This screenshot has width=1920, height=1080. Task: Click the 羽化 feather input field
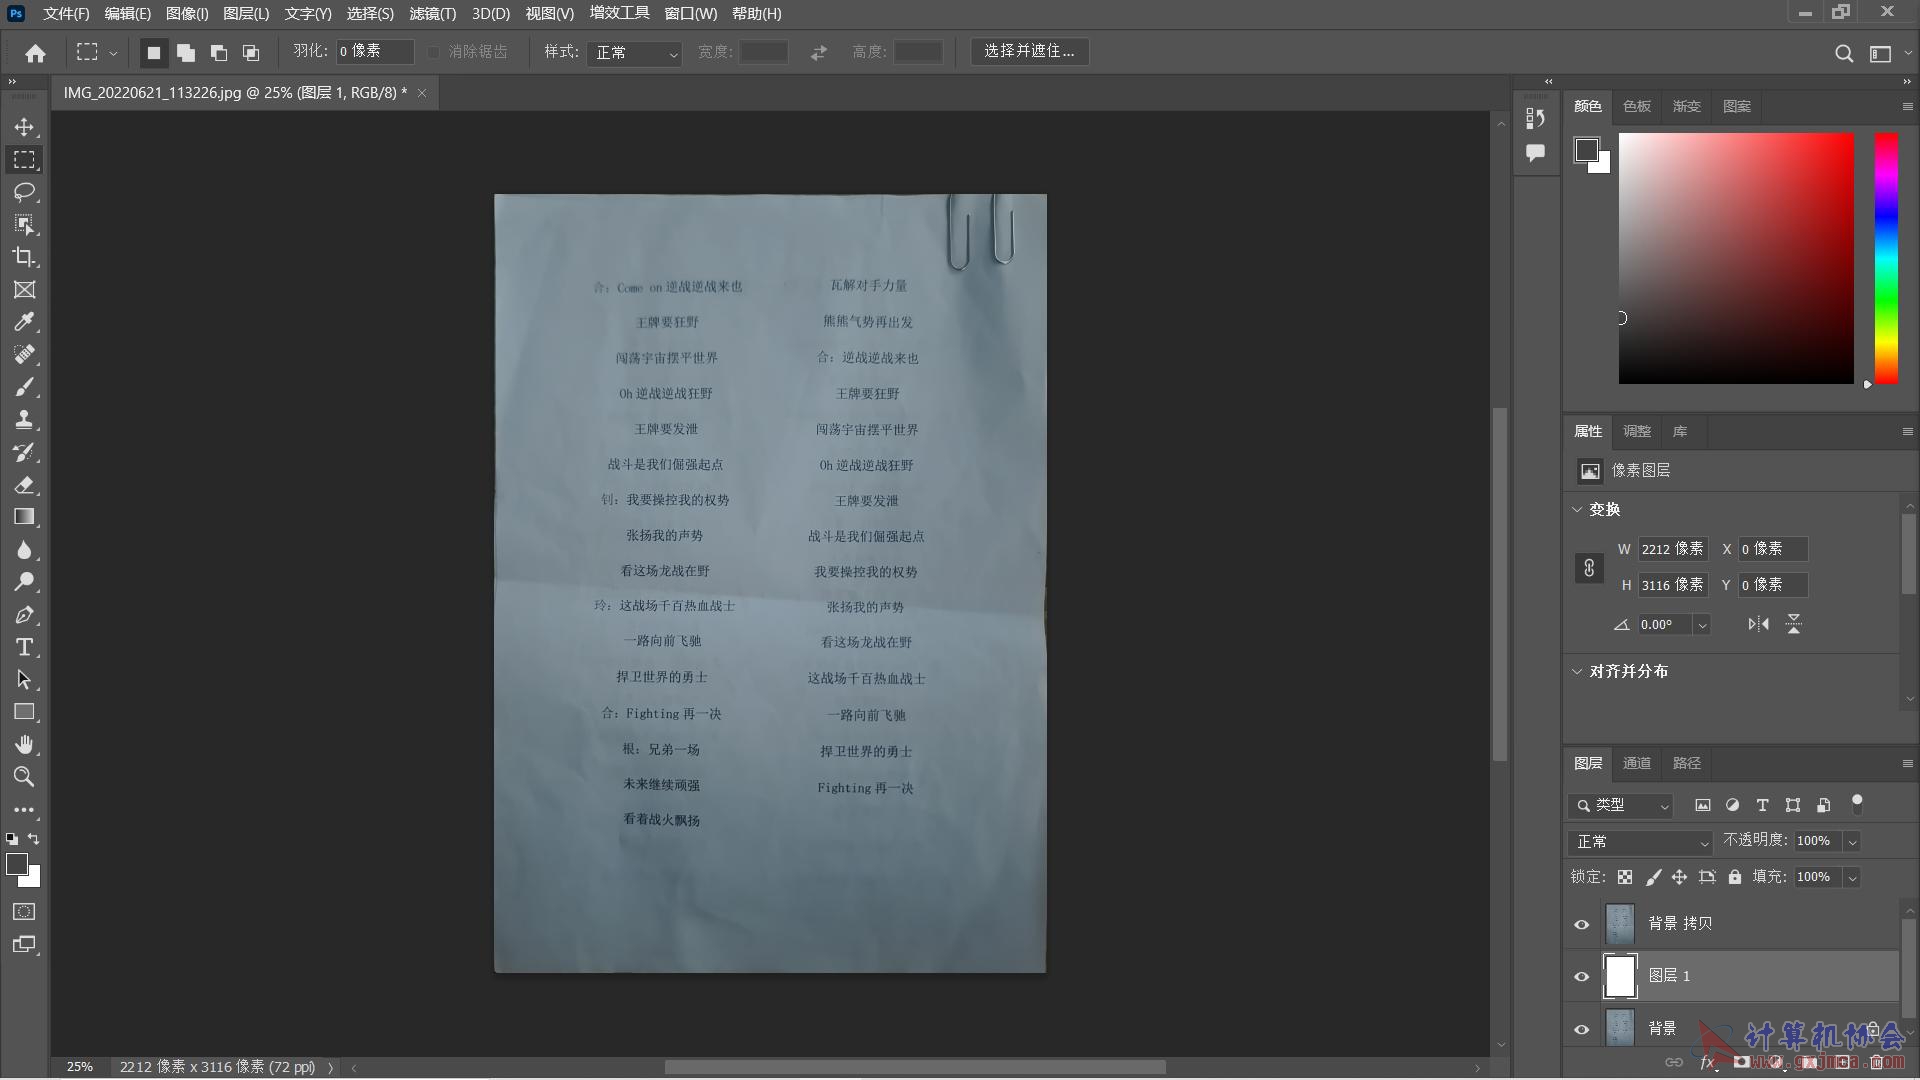click(374, 51)
